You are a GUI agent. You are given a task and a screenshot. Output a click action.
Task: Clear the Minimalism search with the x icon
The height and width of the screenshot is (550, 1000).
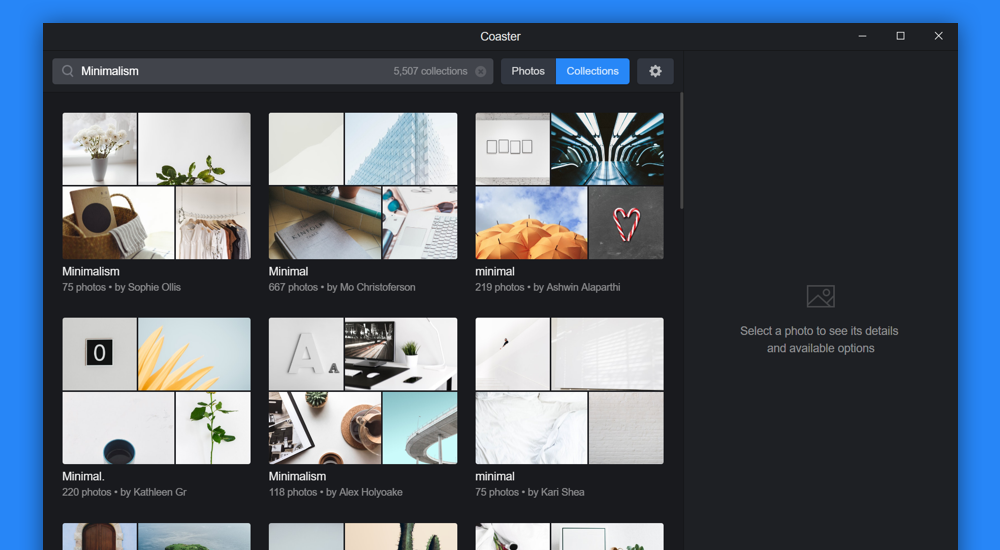(481, 71)
